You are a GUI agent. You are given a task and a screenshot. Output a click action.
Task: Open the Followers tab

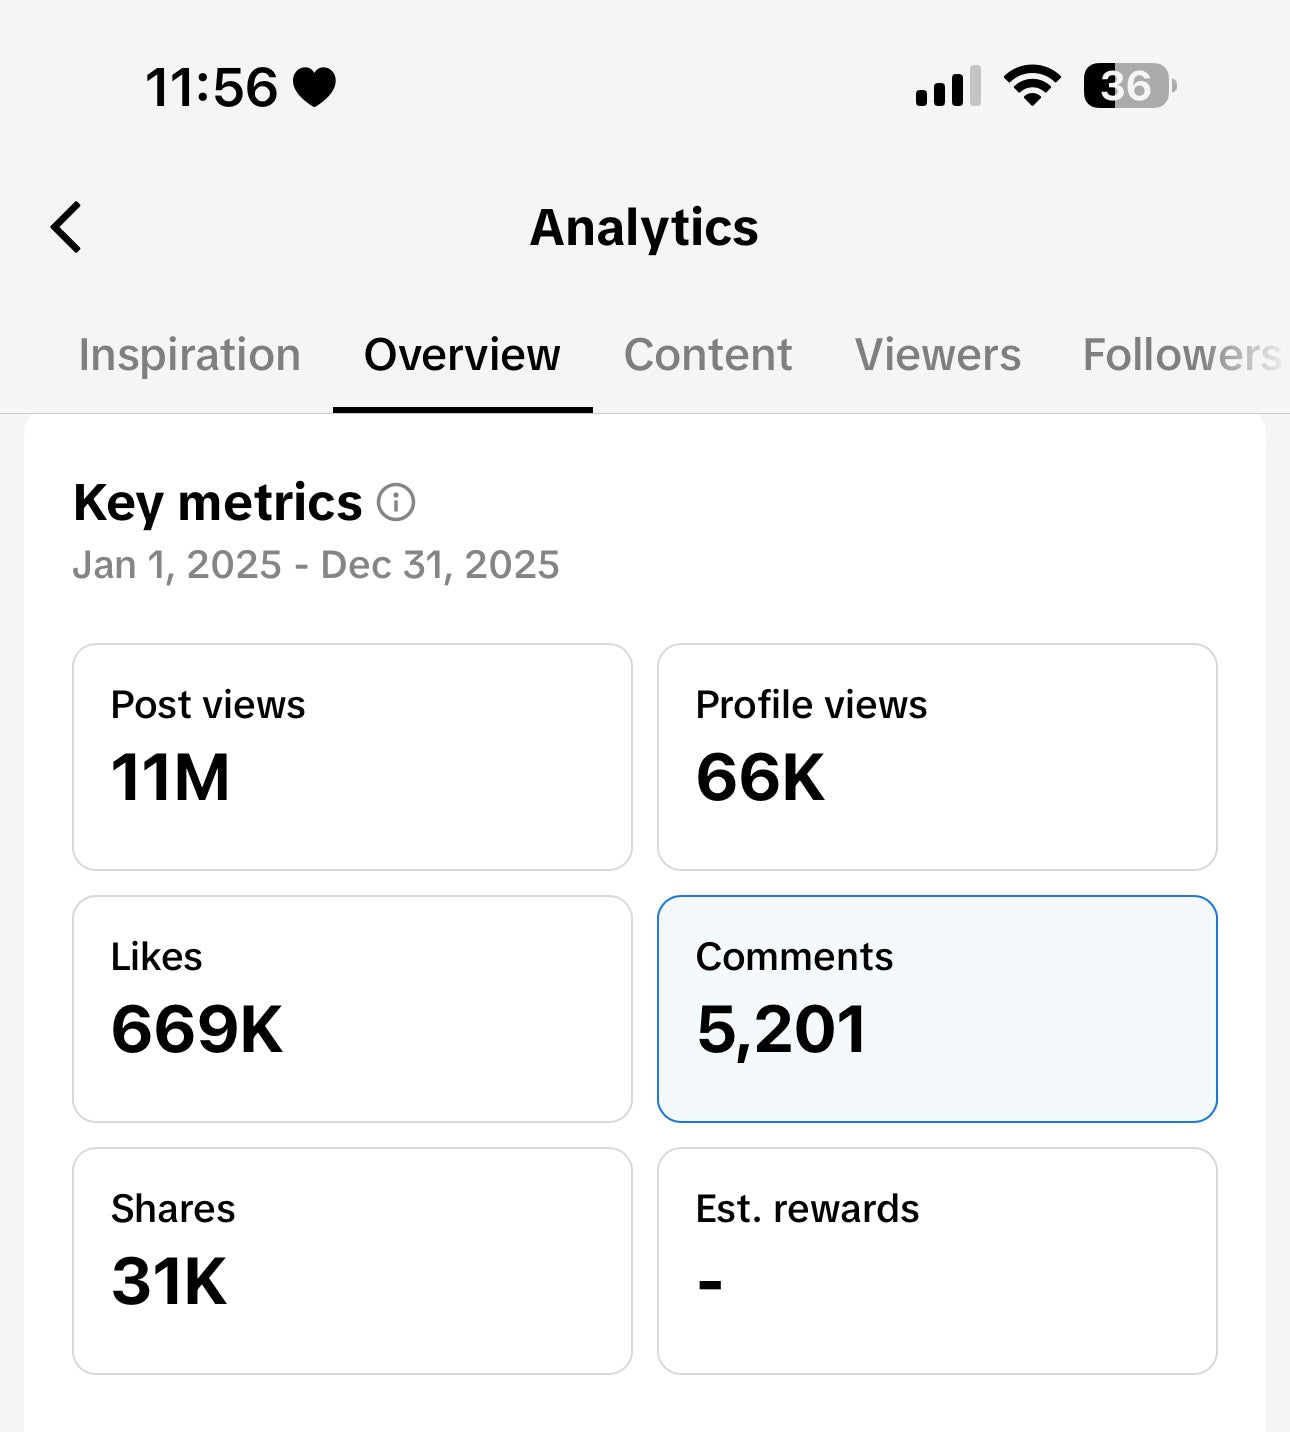1178,355
